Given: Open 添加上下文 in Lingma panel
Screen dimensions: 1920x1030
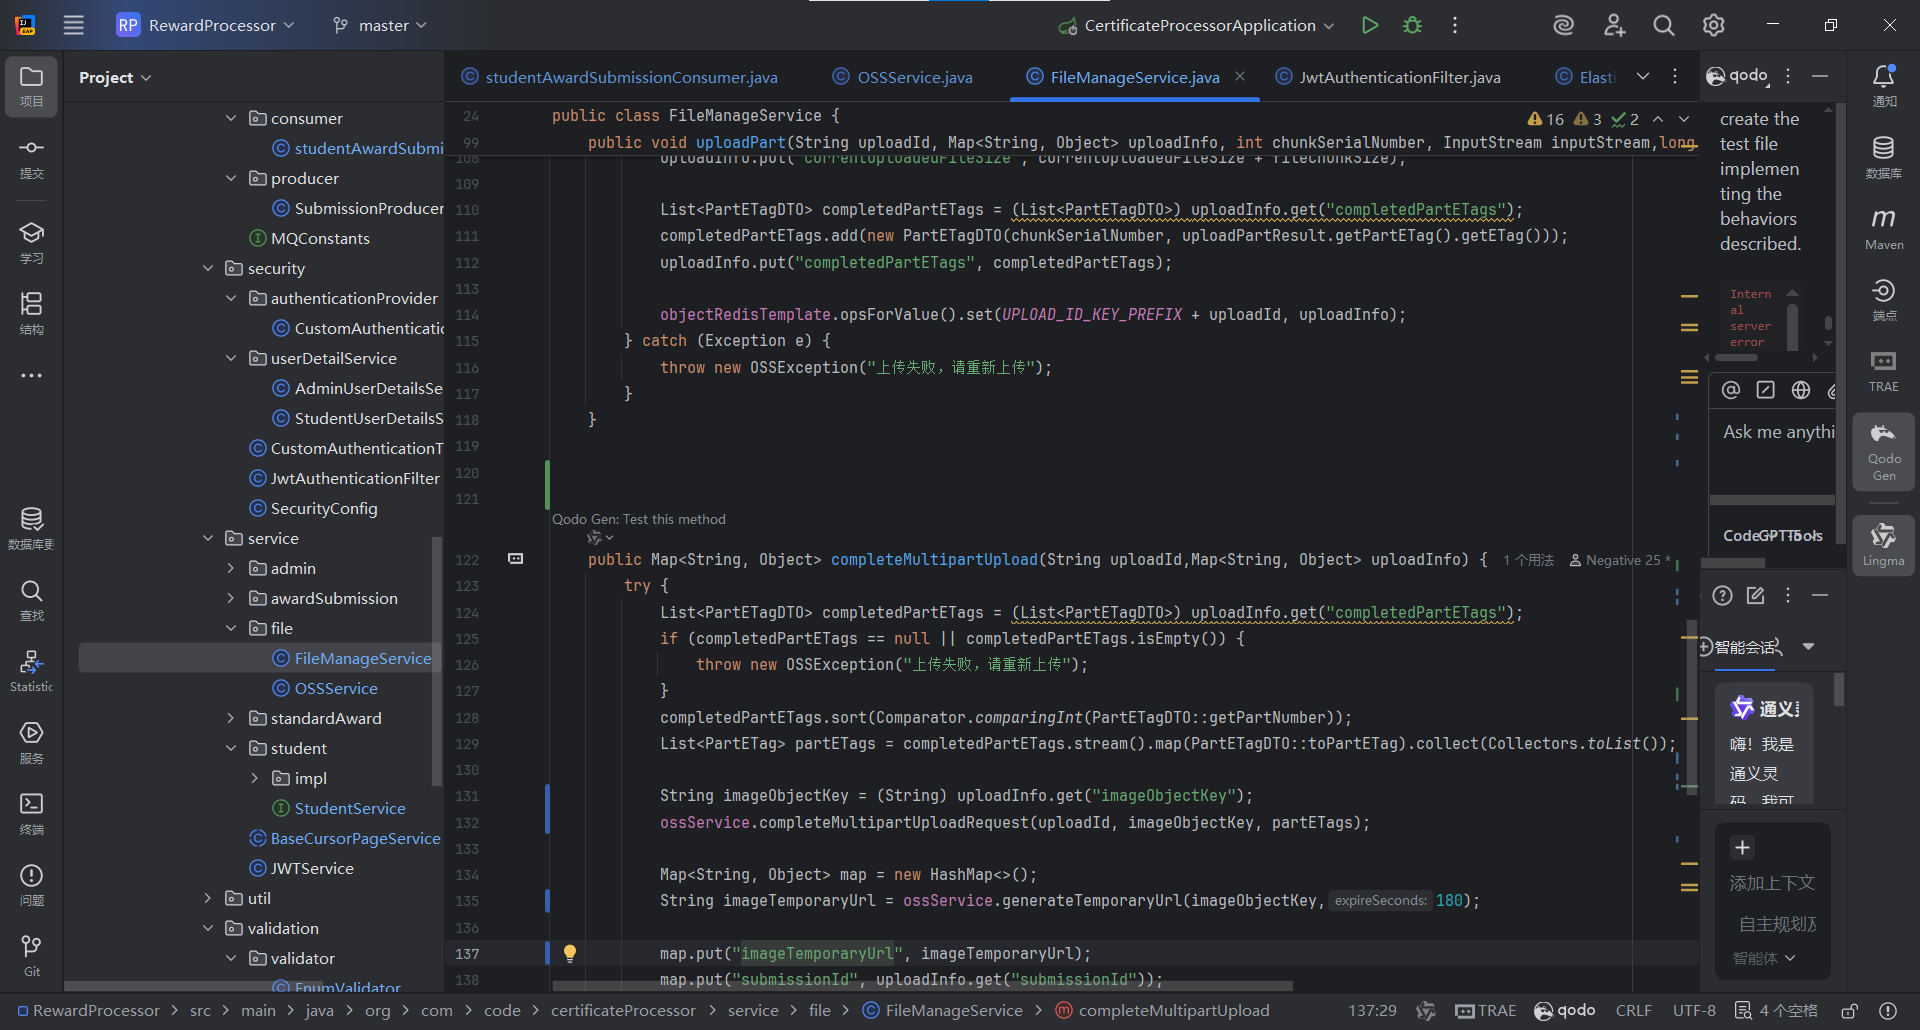Looking at the screenshot, I should click(1742, 848).
